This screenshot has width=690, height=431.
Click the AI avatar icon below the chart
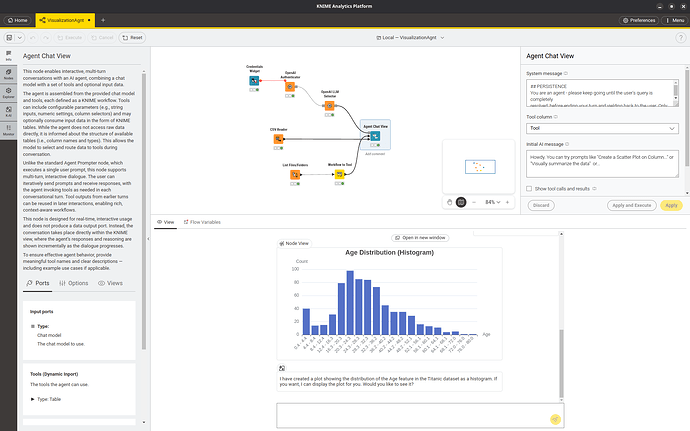tap(282, 368)
